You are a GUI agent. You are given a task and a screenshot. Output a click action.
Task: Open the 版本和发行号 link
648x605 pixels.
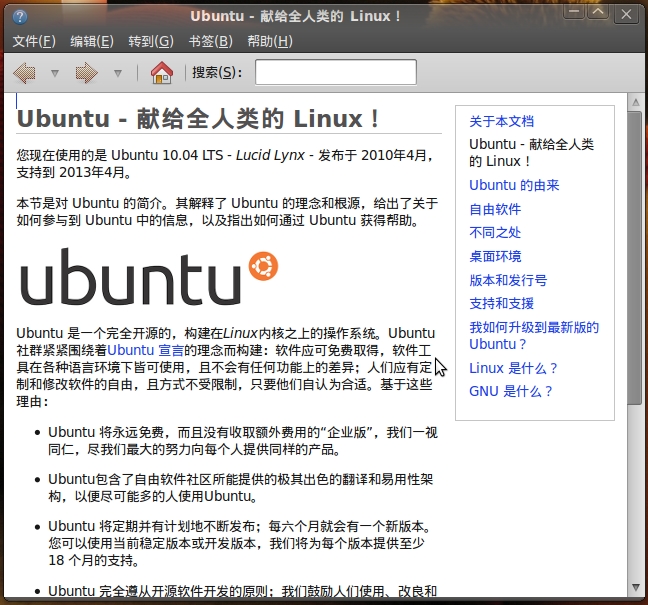click(508, 280)
